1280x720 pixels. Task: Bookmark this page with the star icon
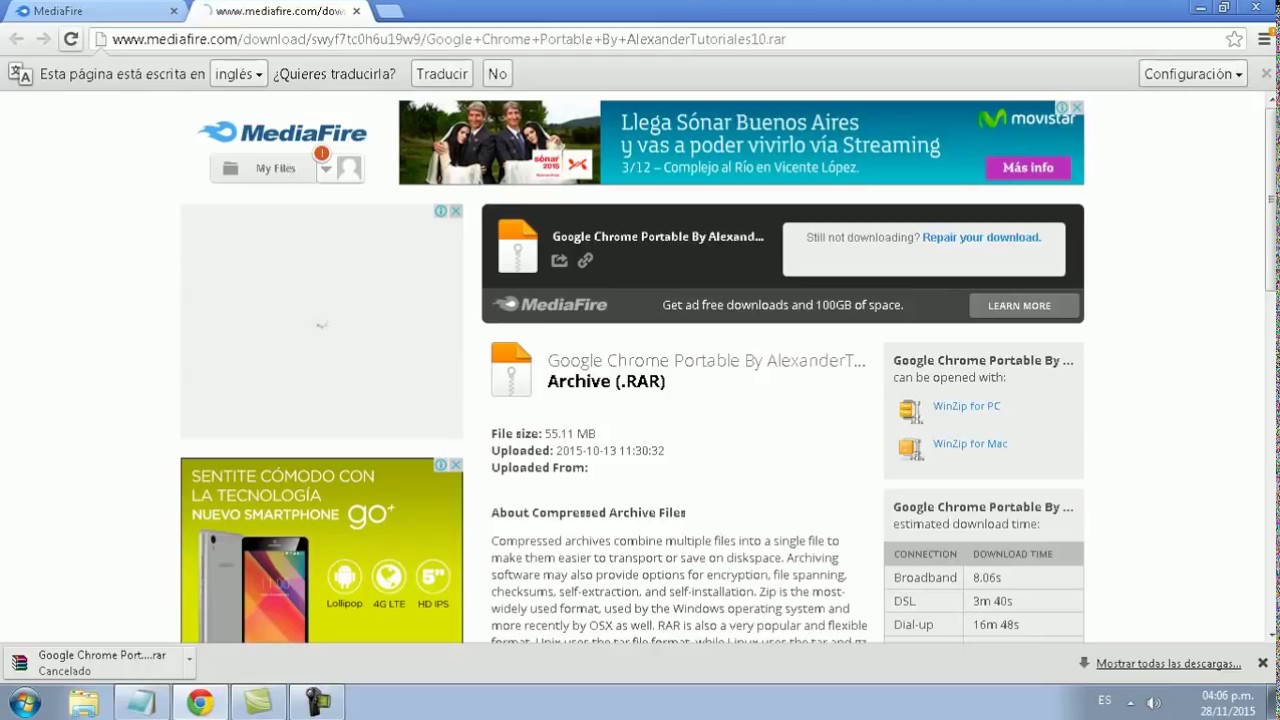coord(1234,39)
